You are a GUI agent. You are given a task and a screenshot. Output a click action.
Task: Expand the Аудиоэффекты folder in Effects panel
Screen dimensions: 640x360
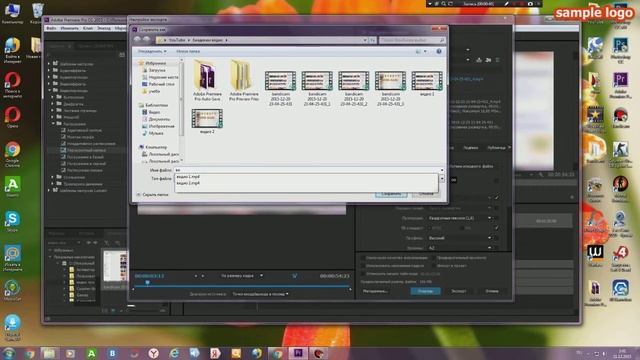(x=49, y=71)
